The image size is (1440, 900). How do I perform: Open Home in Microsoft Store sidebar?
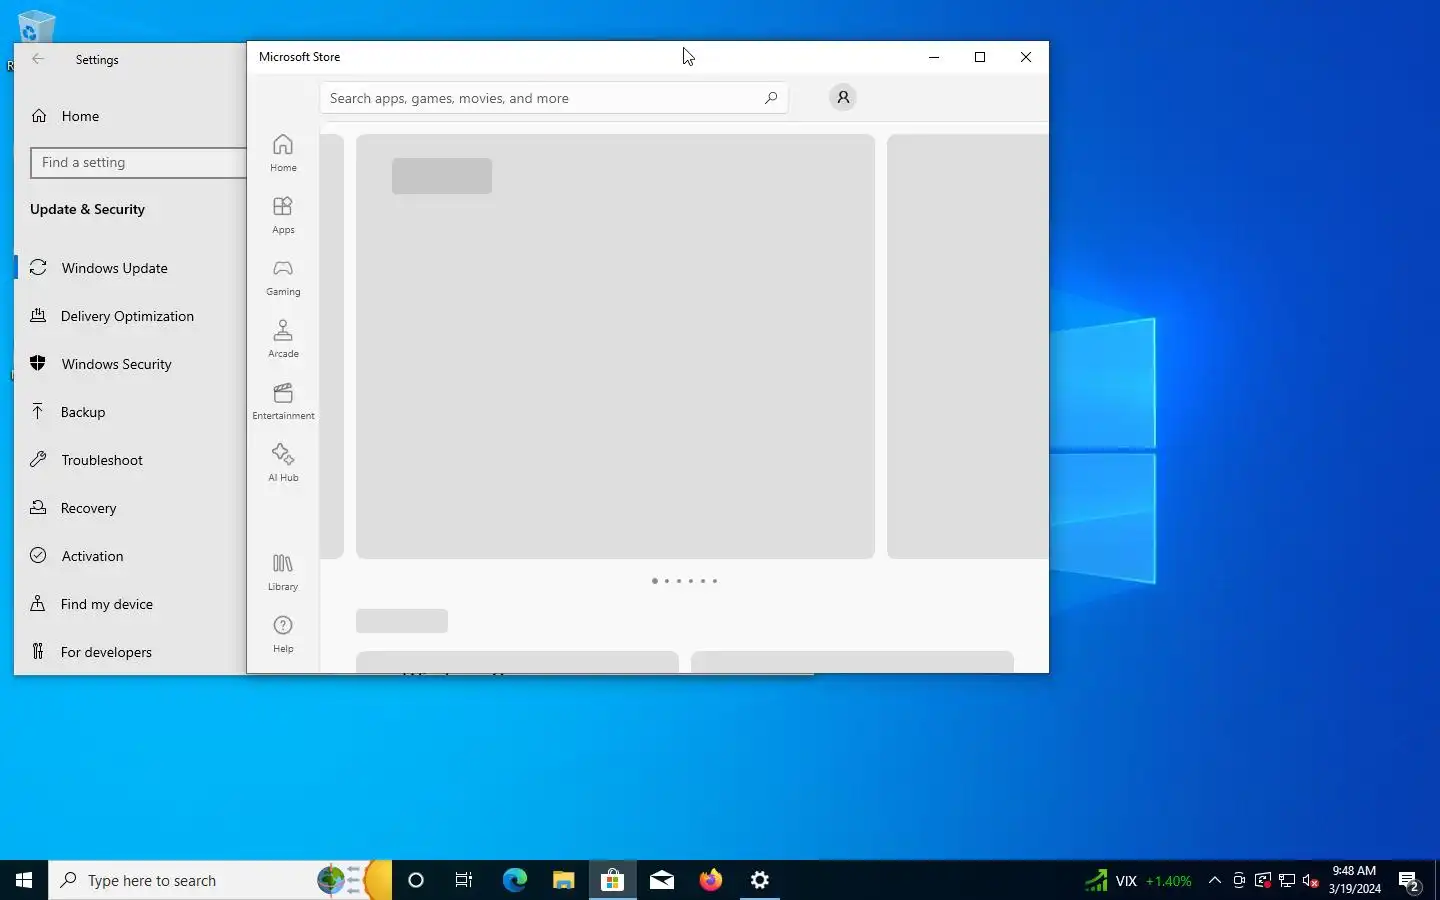click(x=283, y=153)
